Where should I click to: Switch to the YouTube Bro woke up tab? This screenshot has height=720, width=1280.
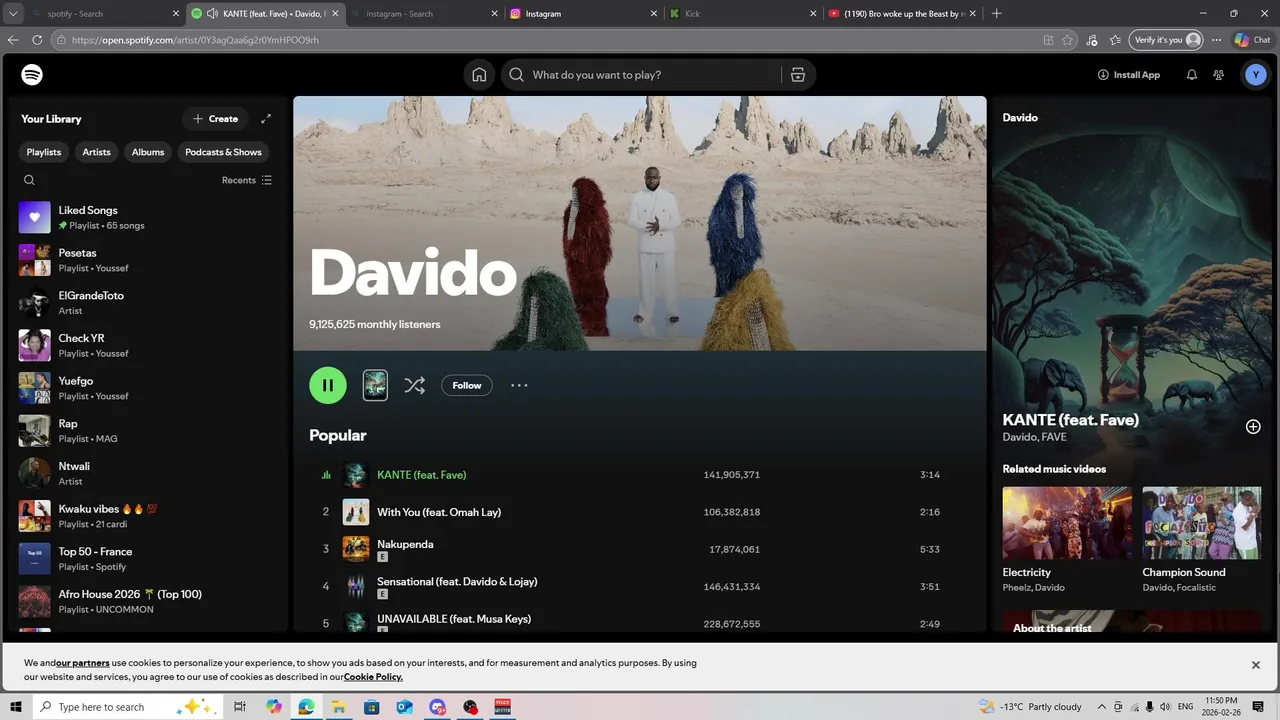tap(901, 14)
